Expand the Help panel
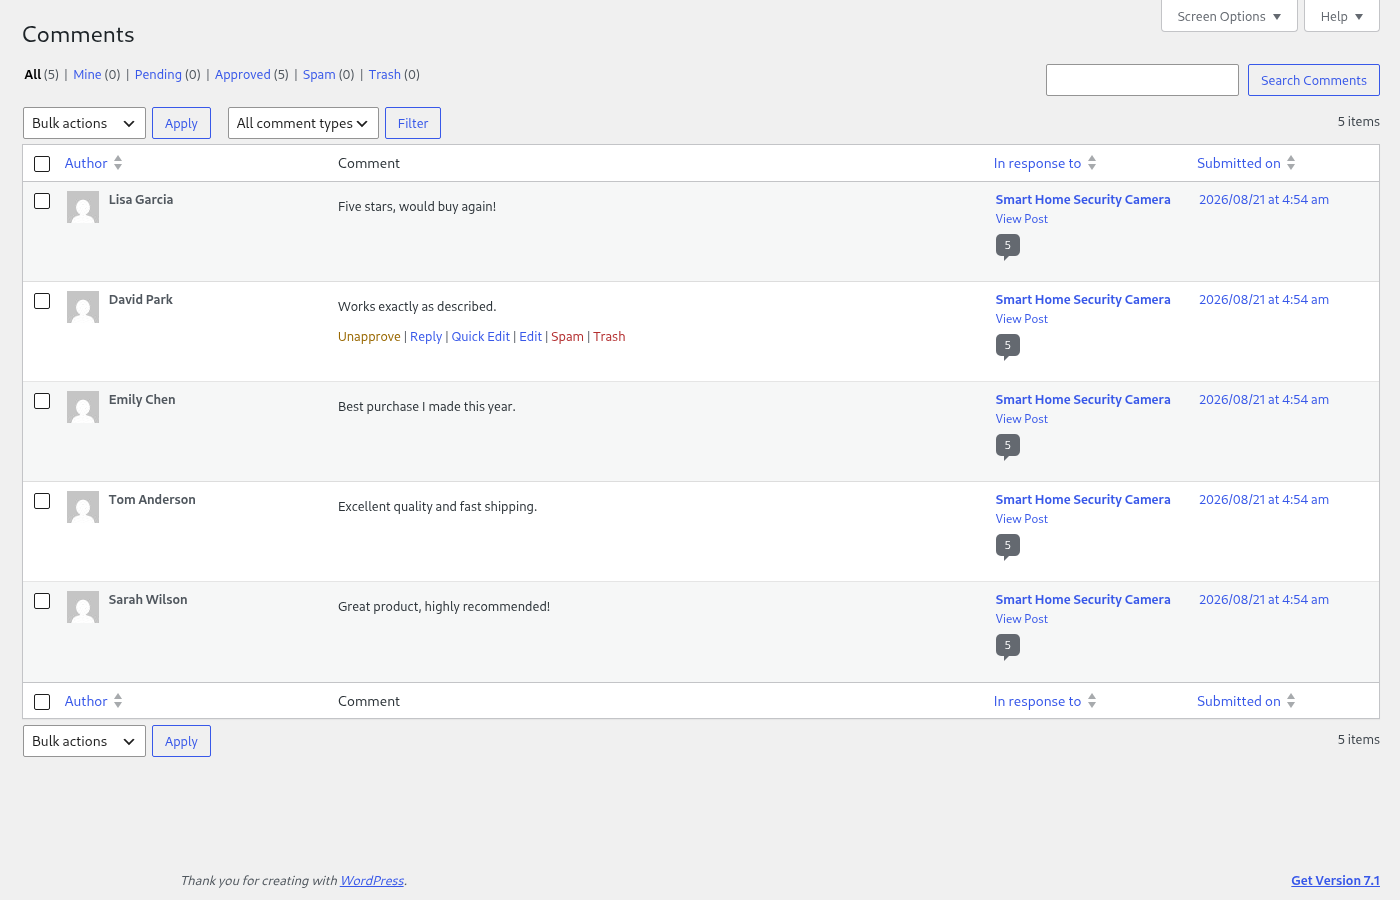This screenshot has width=1400, height=900. pyautogui.click(x=1342, y=16)
